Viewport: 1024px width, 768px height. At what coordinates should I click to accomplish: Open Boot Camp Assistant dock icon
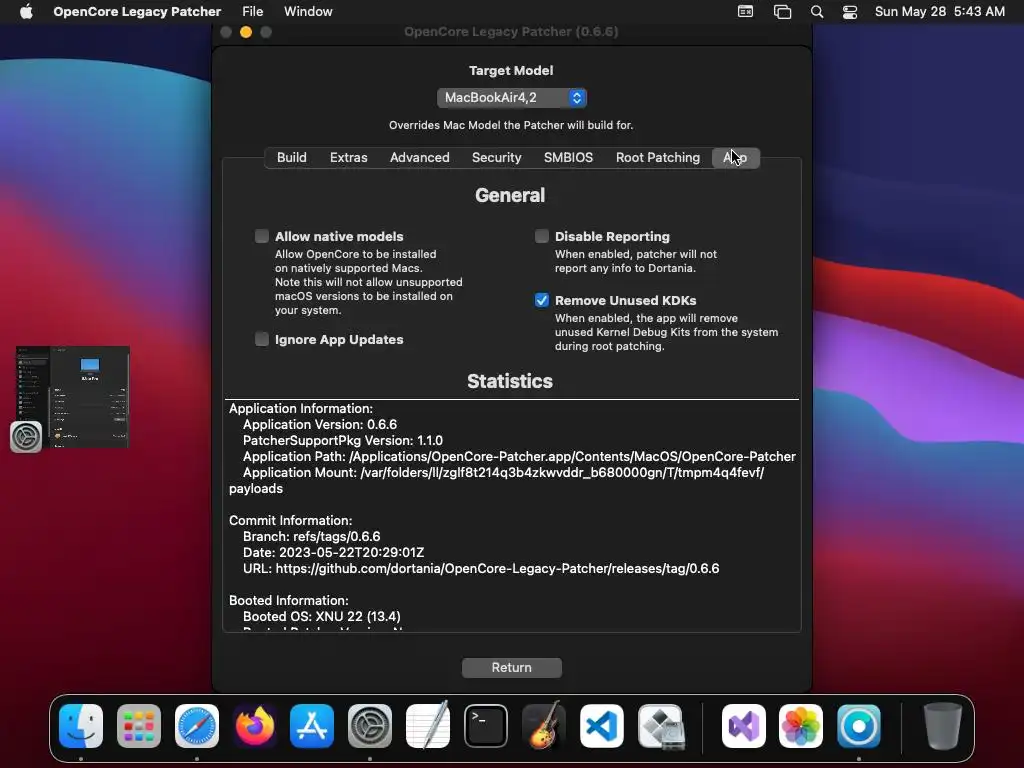coord(660,726)
